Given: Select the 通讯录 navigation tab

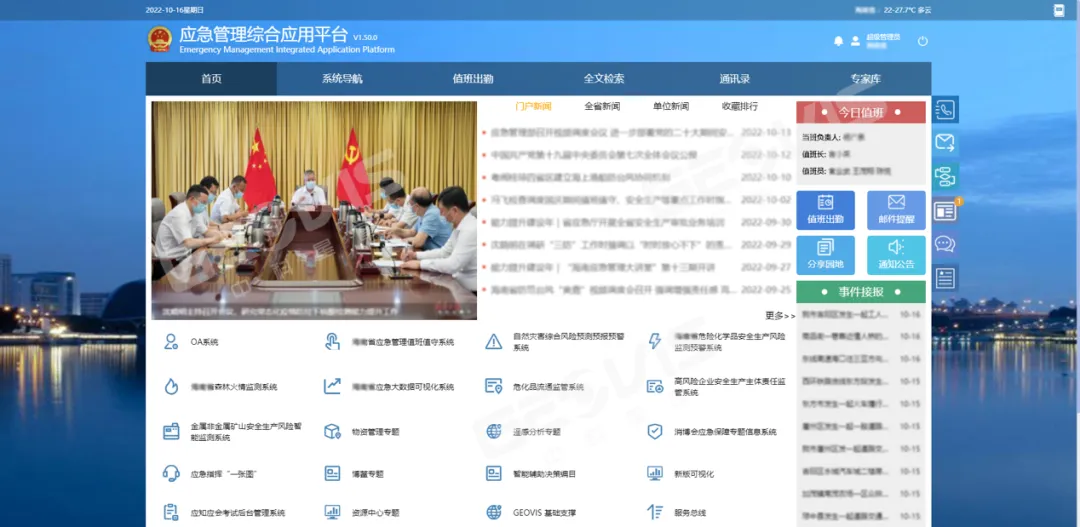Looking at the screenshot, I should pyautogui.click(x=734, y=79).
